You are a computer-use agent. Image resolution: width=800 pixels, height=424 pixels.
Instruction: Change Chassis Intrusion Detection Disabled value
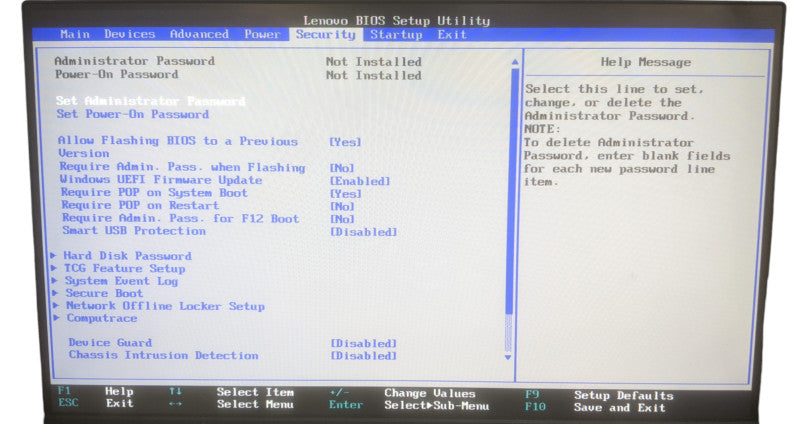363,356
